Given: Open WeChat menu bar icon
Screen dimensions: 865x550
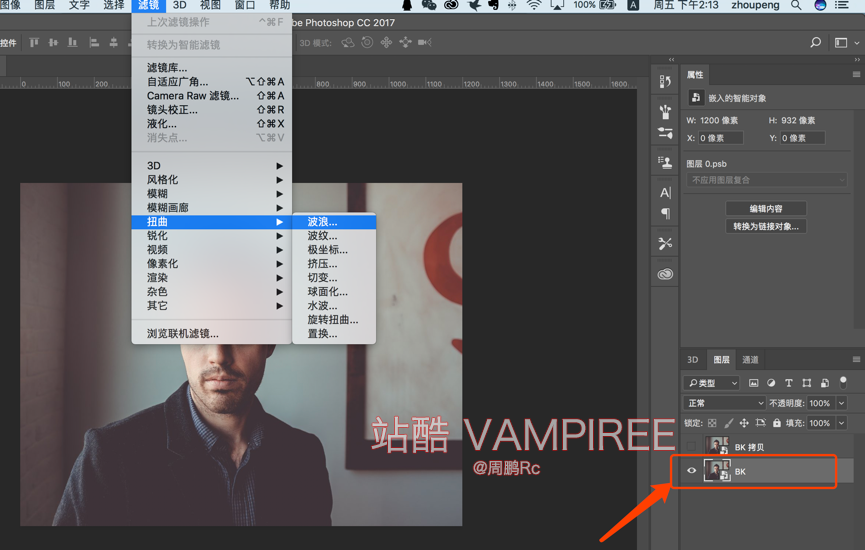Looking at the screenshot, I should pyautogui.click(x=429, y=5).
